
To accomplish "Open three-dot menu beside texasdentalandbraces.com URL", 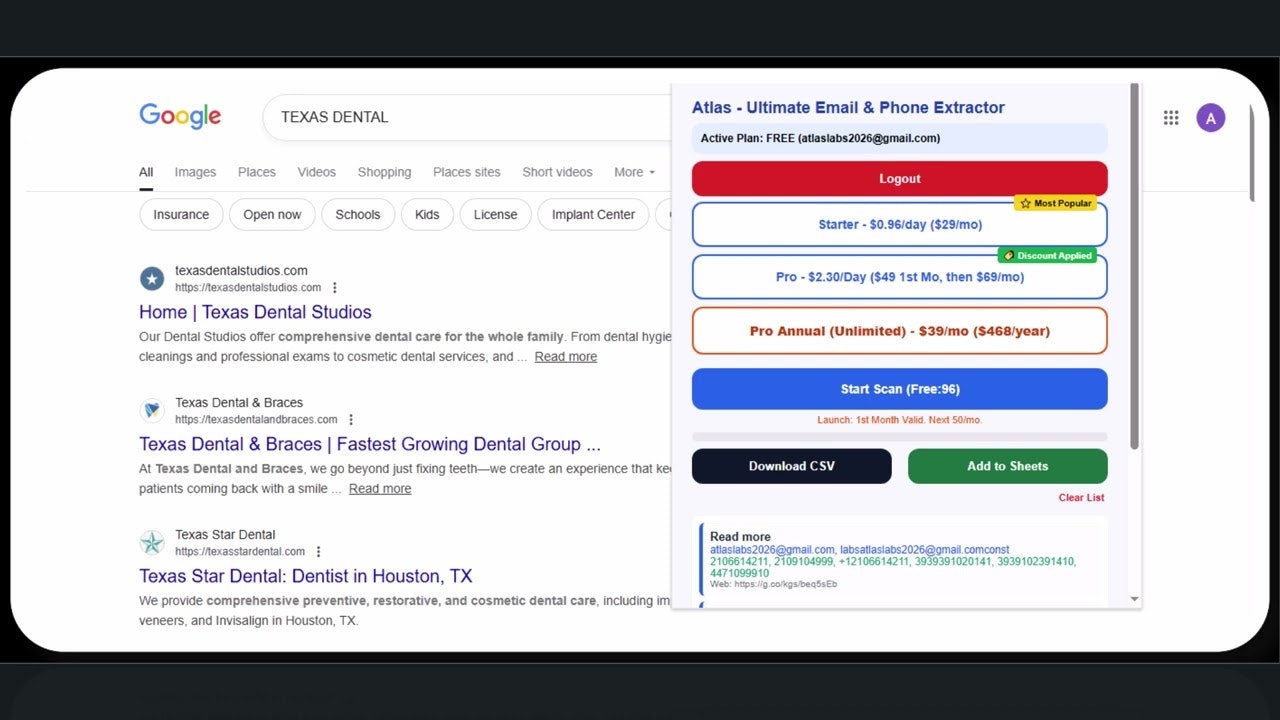I will (x=351, y=420).
